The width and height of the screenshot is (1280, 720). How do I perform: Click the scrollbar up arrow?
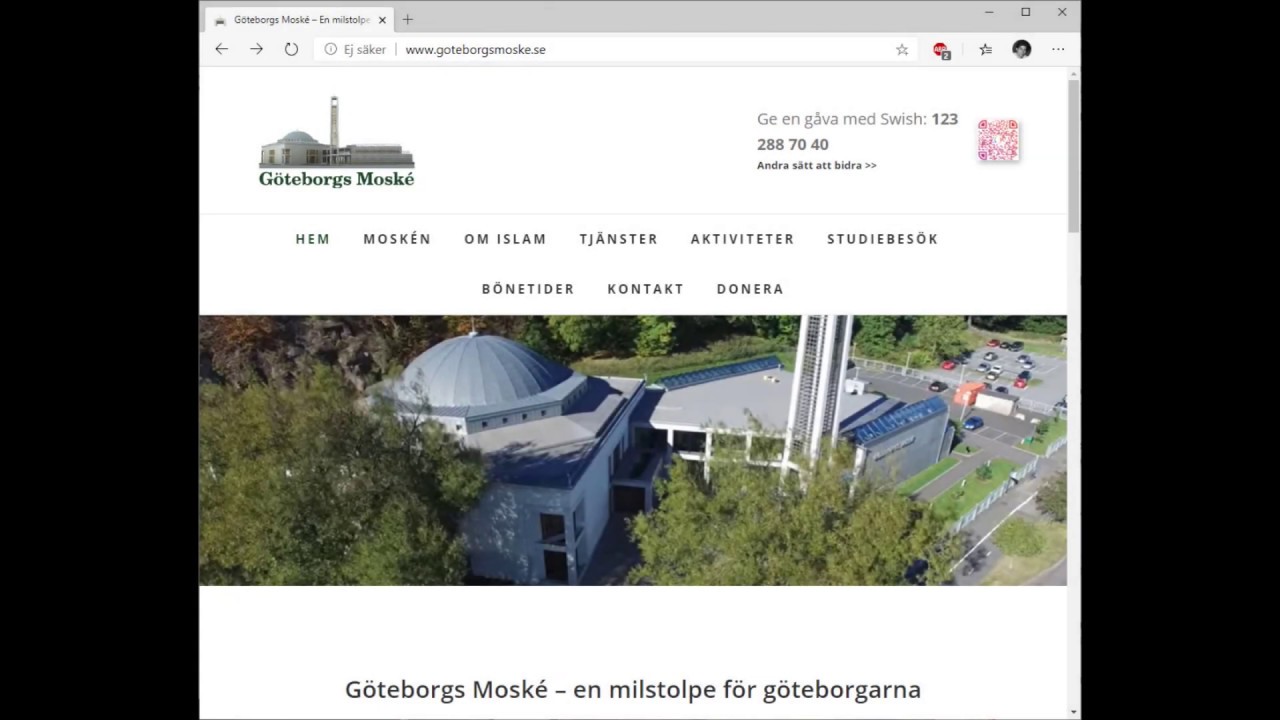1074,73
